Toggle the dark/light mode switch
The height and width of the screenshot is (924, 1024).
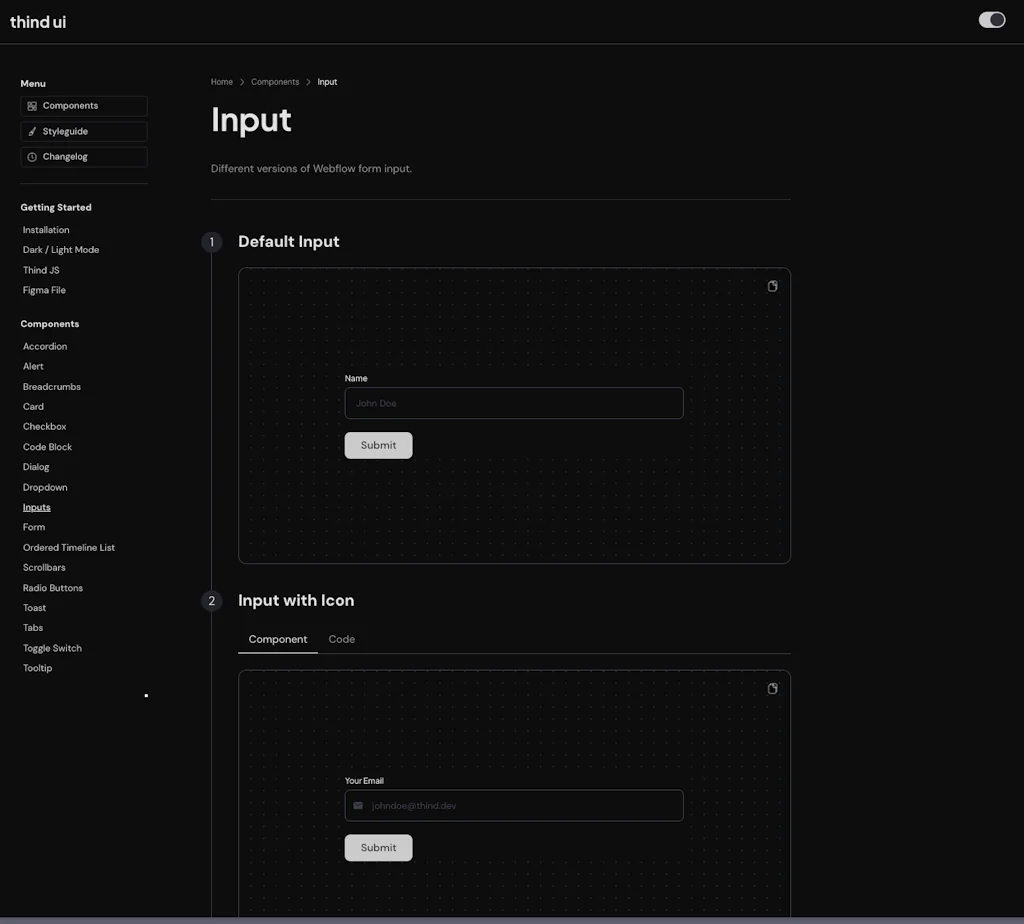click(x=991, y=20)
